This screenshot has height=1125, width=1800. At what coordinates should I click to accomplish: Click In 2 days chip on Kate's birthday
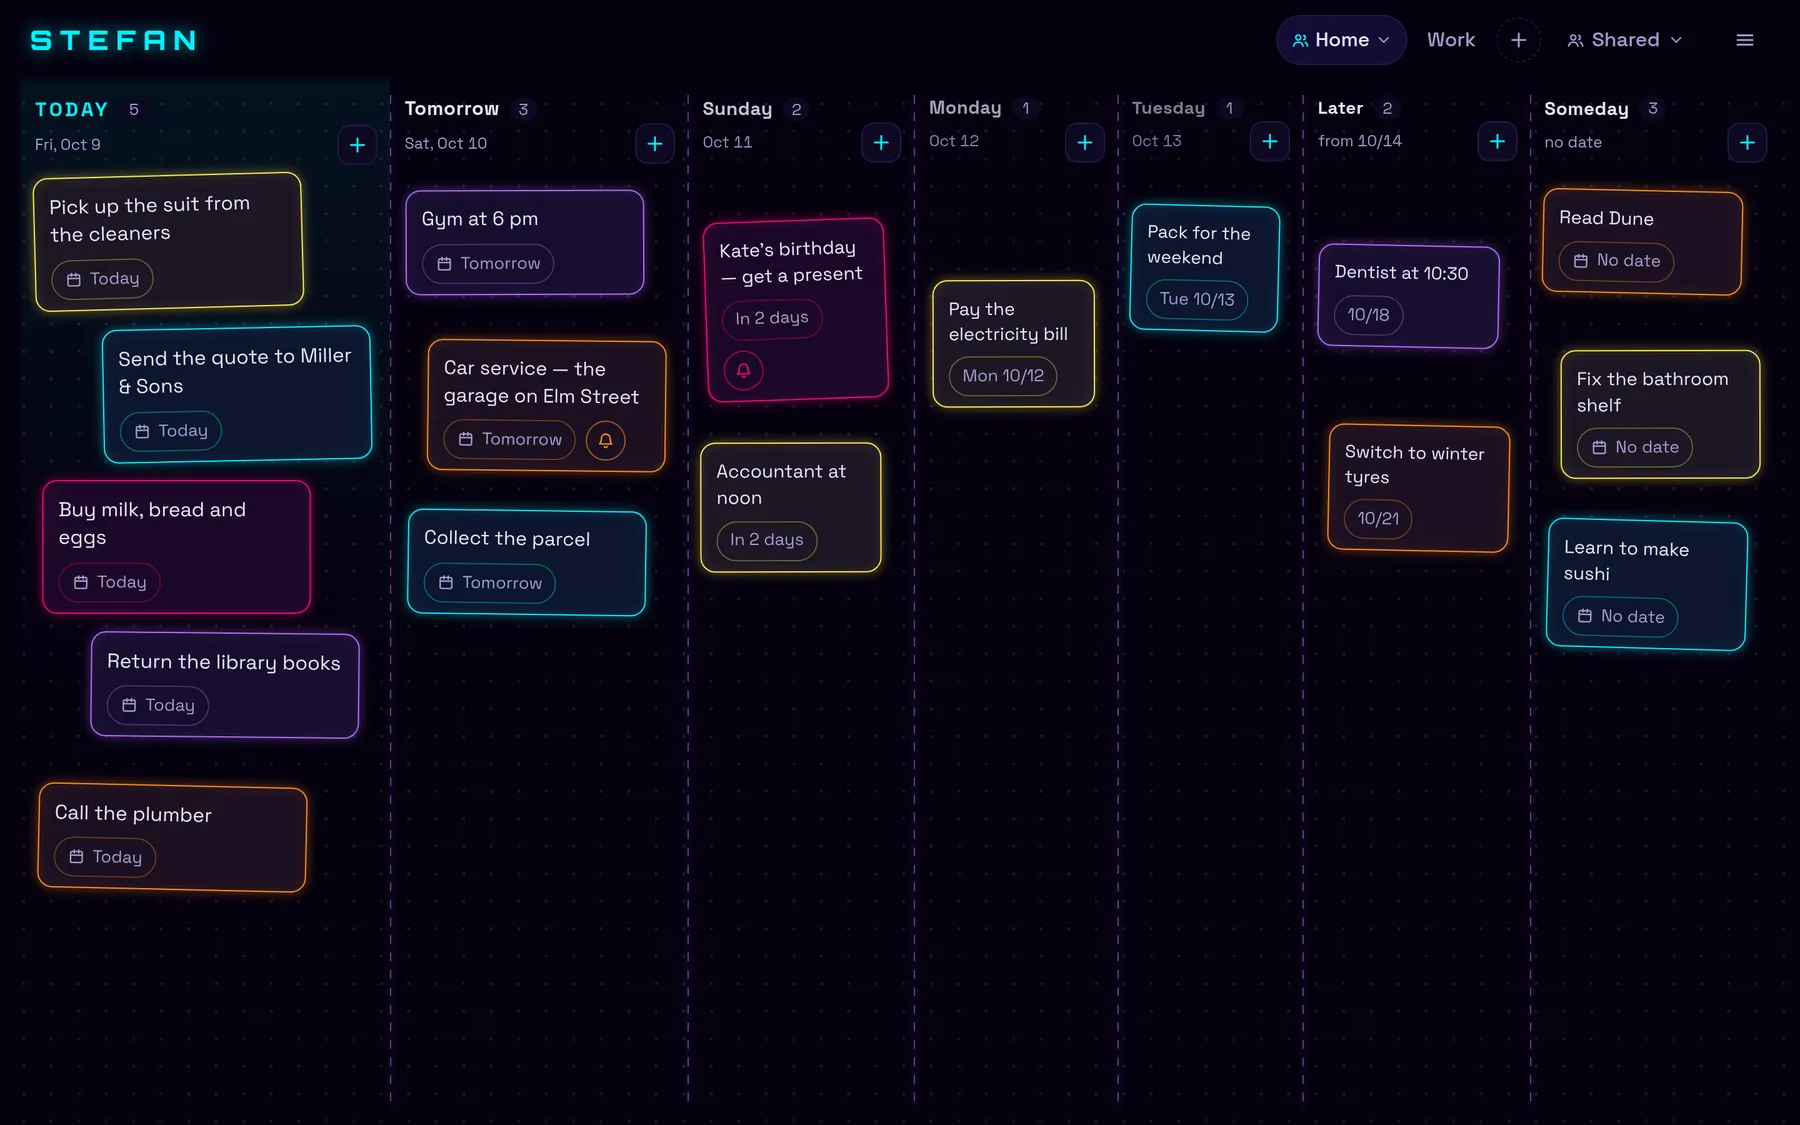click(772, 318)
